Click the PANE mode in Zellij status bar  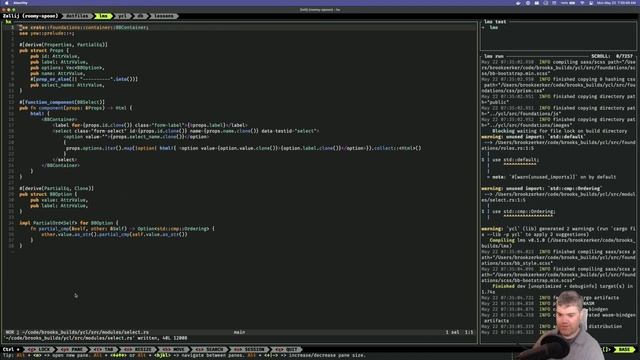[72, 349]
